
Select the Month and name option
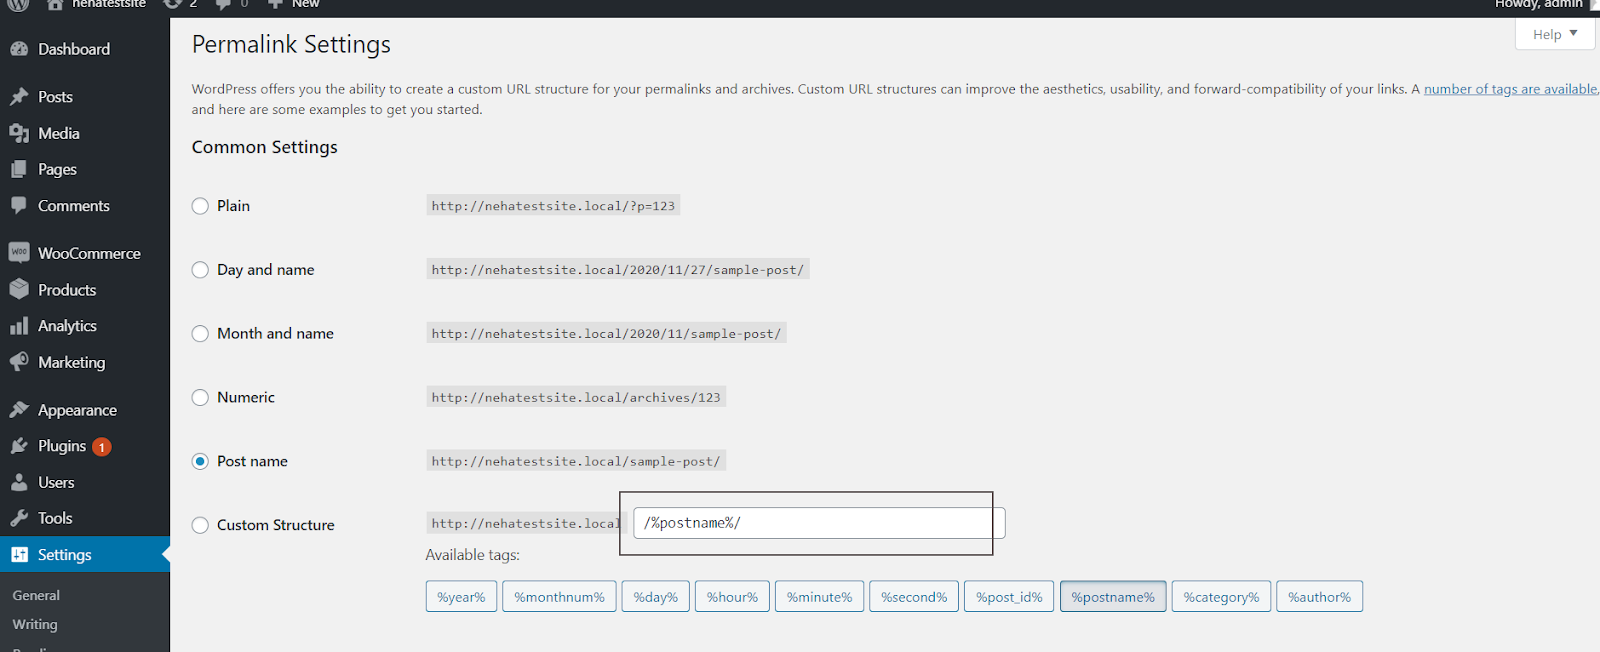[x=200, y=334]
